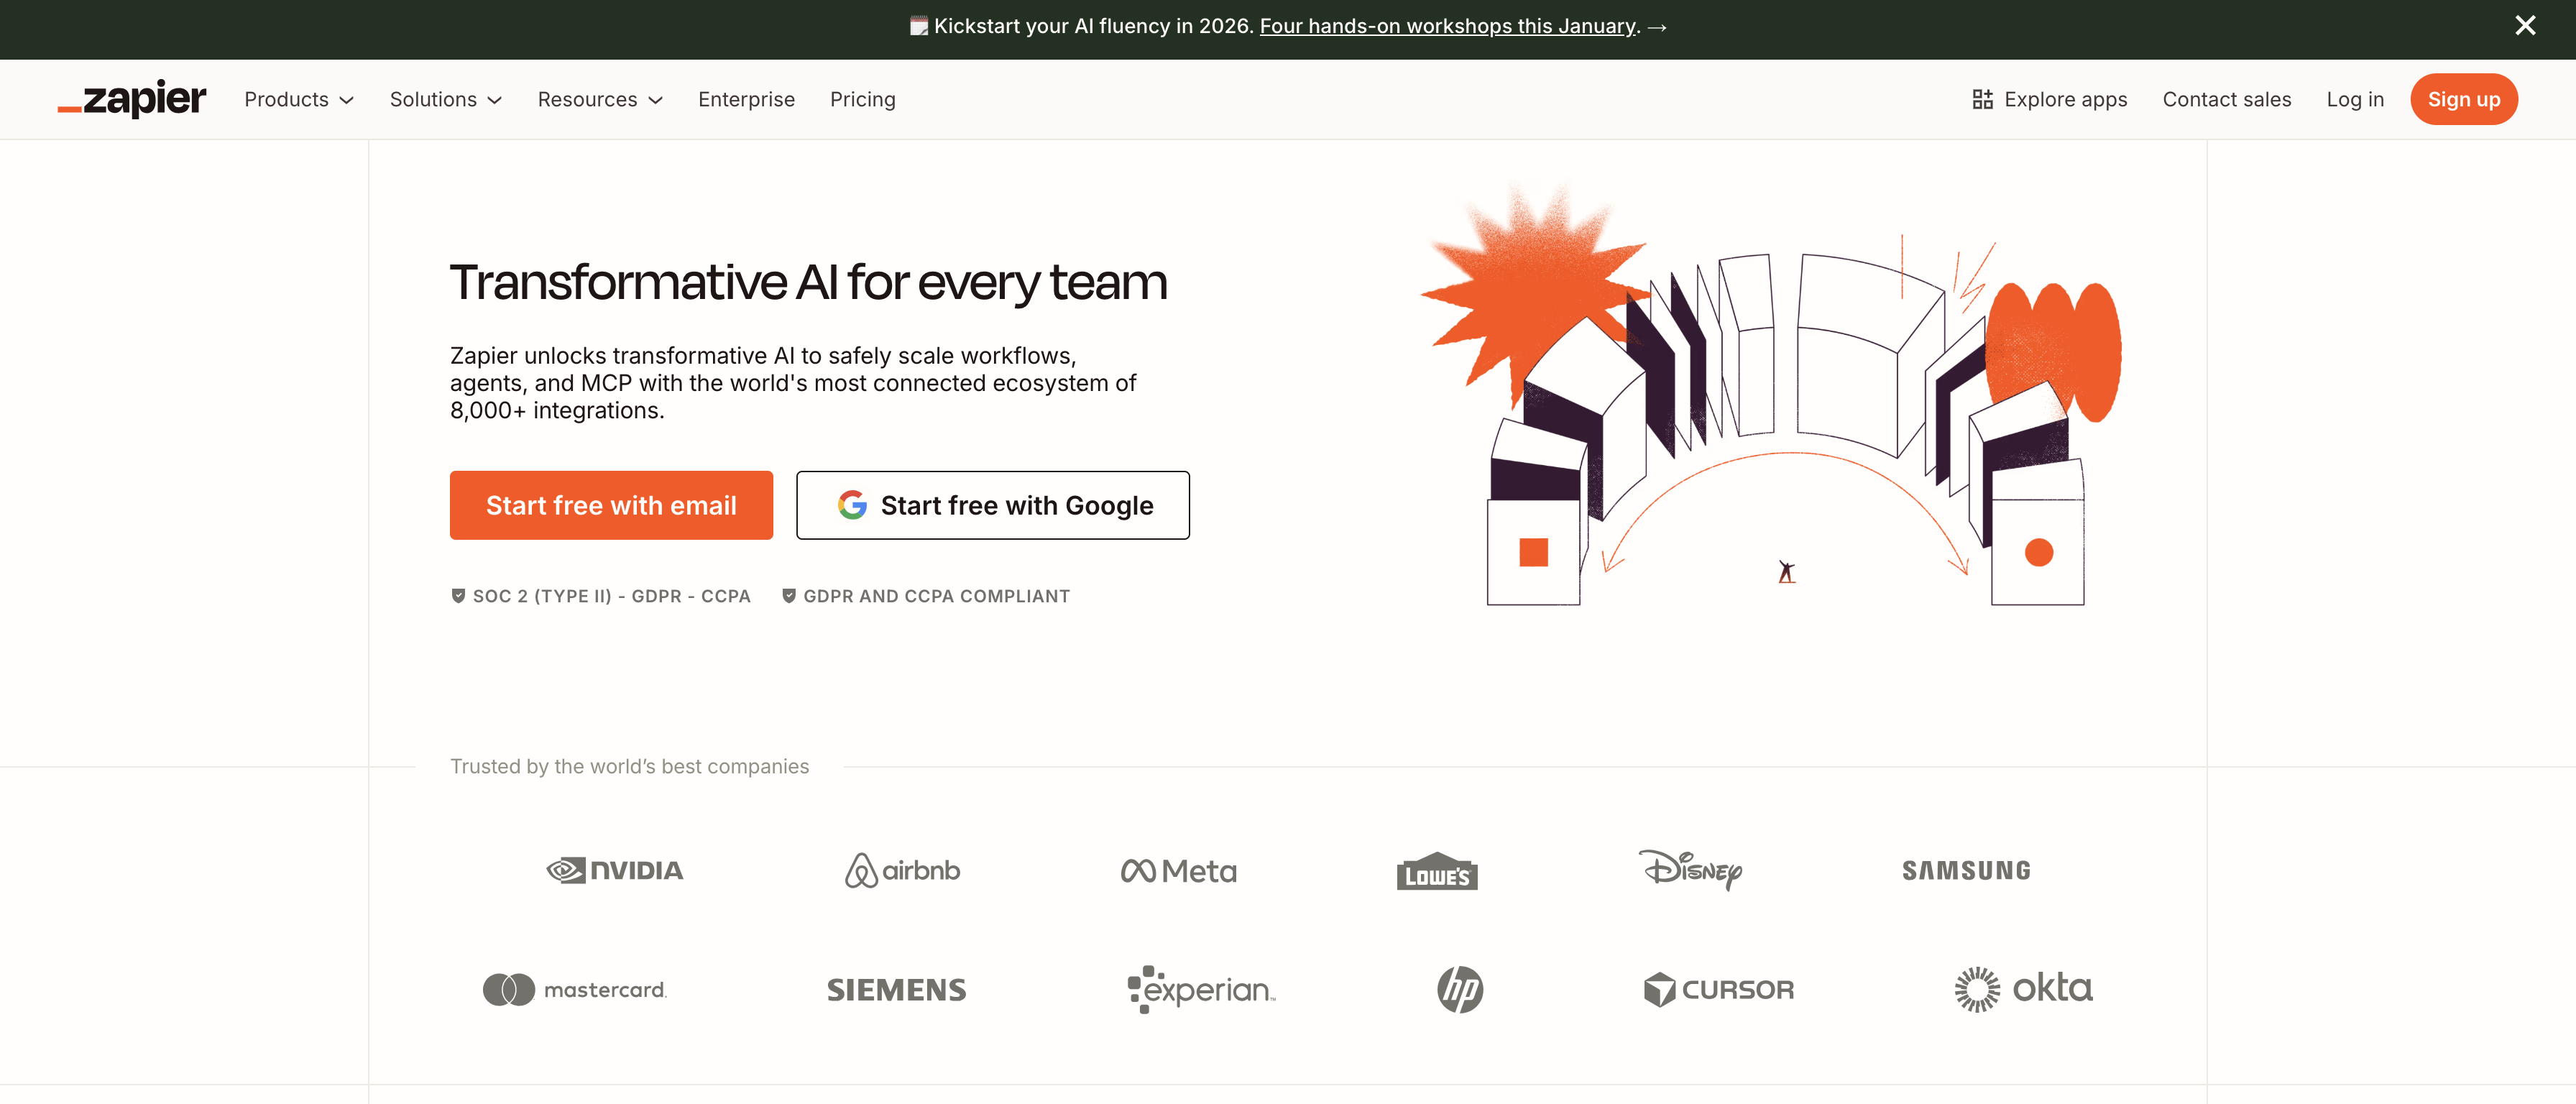2576x1104 pixels.
Task: Click the Okta logo
Action: 2023,989
